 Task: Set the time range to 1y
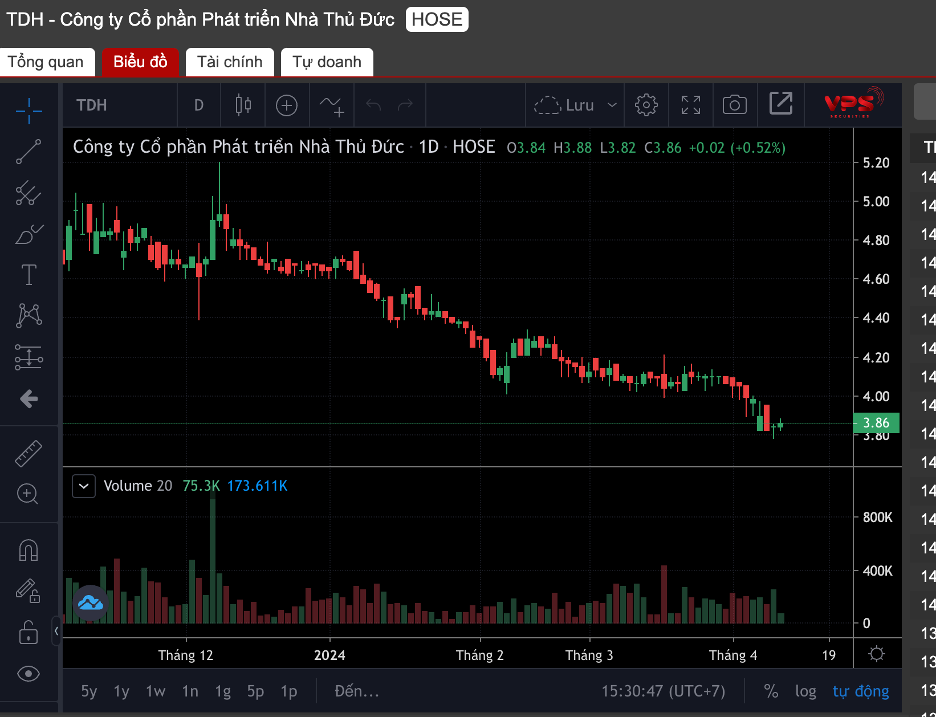pyautogui.click(x=122, y=692)
